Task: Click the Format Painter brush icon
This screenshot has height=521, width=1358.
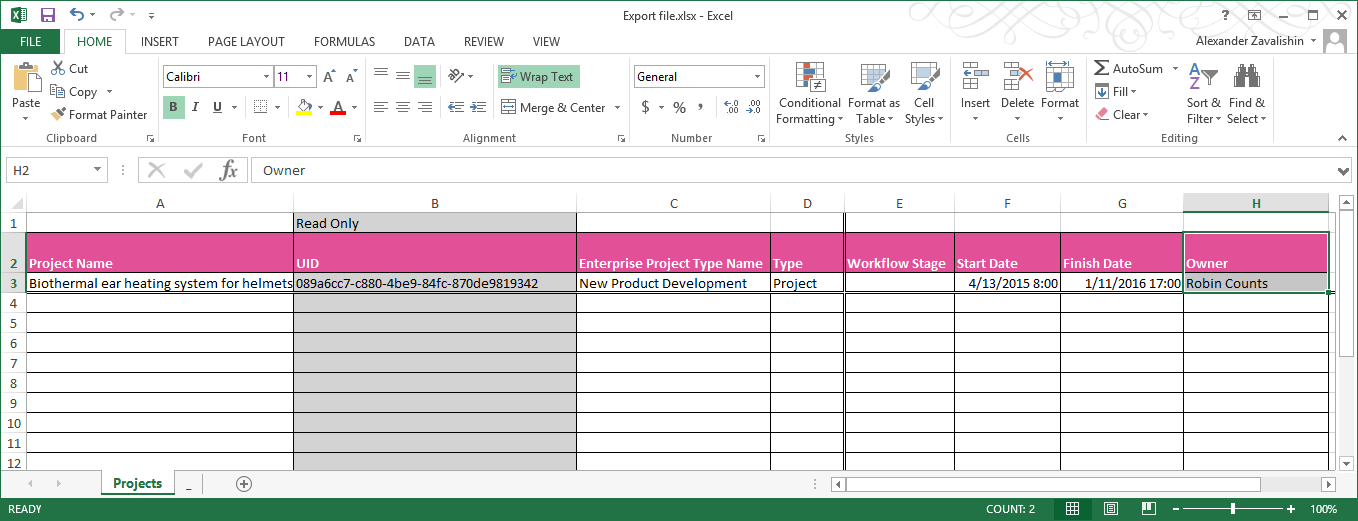Action: 57,115
